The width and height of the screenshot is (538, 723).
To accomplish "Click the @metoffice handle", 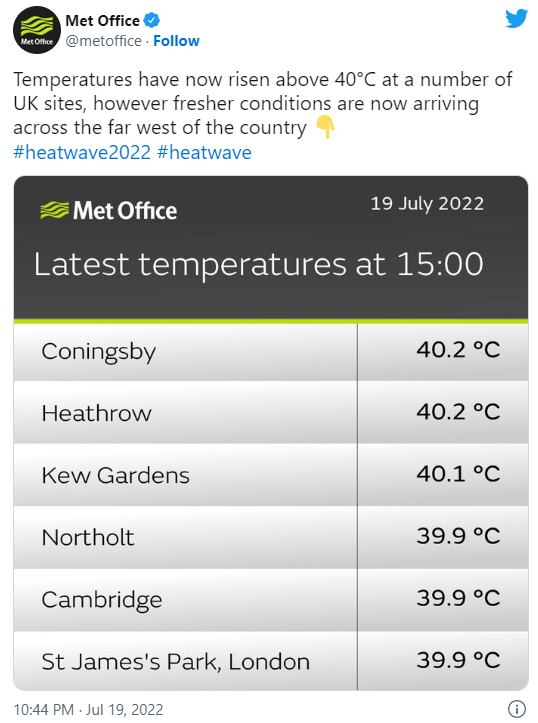I will coord(103,41).
